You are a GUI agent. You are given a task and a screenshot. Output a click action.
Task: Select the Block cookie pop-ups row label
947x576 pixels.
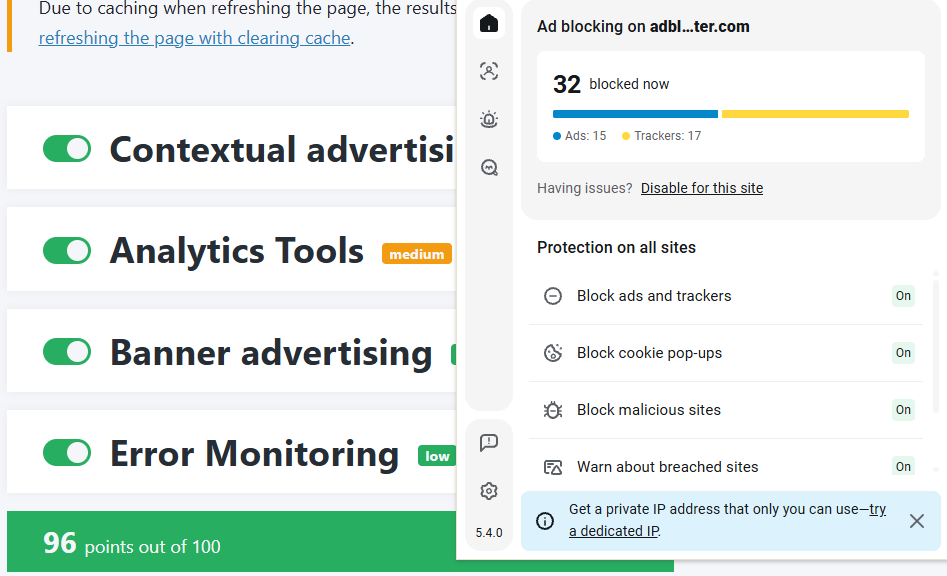tap(649, 353)
